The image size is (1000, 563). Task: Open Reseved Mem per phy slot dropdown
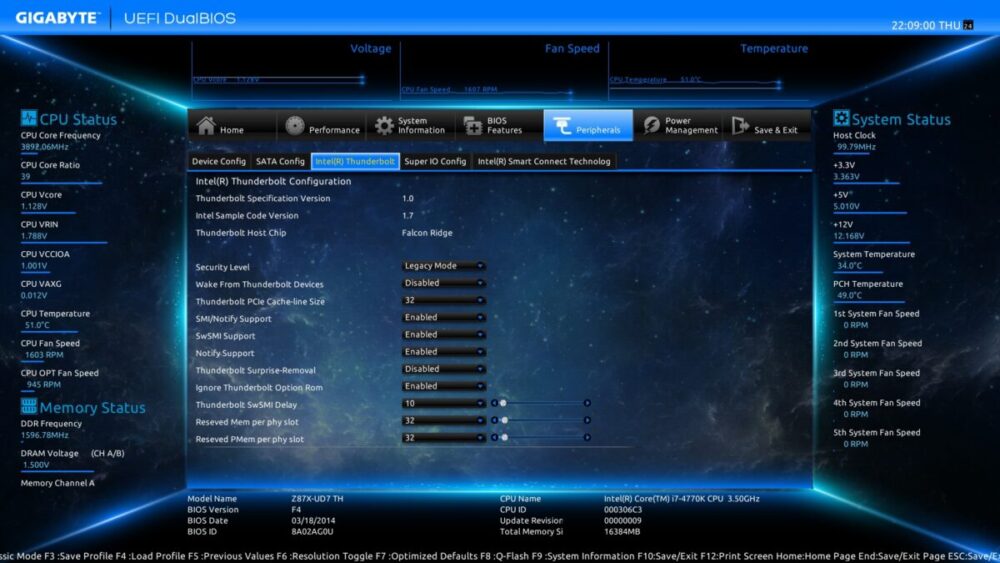pos(443,421)
